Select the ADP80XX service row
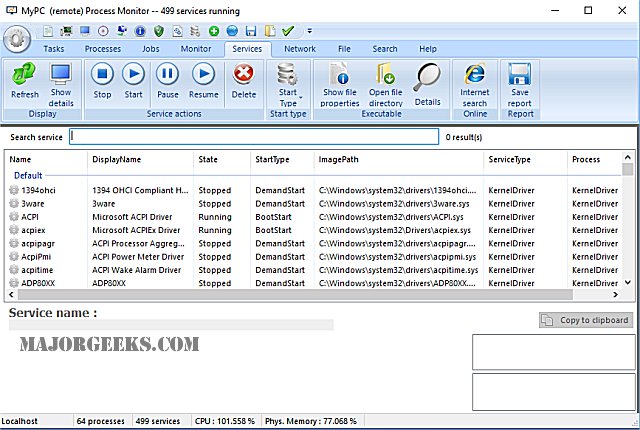This screenshot has width=640, height=430. click(313, 283)
